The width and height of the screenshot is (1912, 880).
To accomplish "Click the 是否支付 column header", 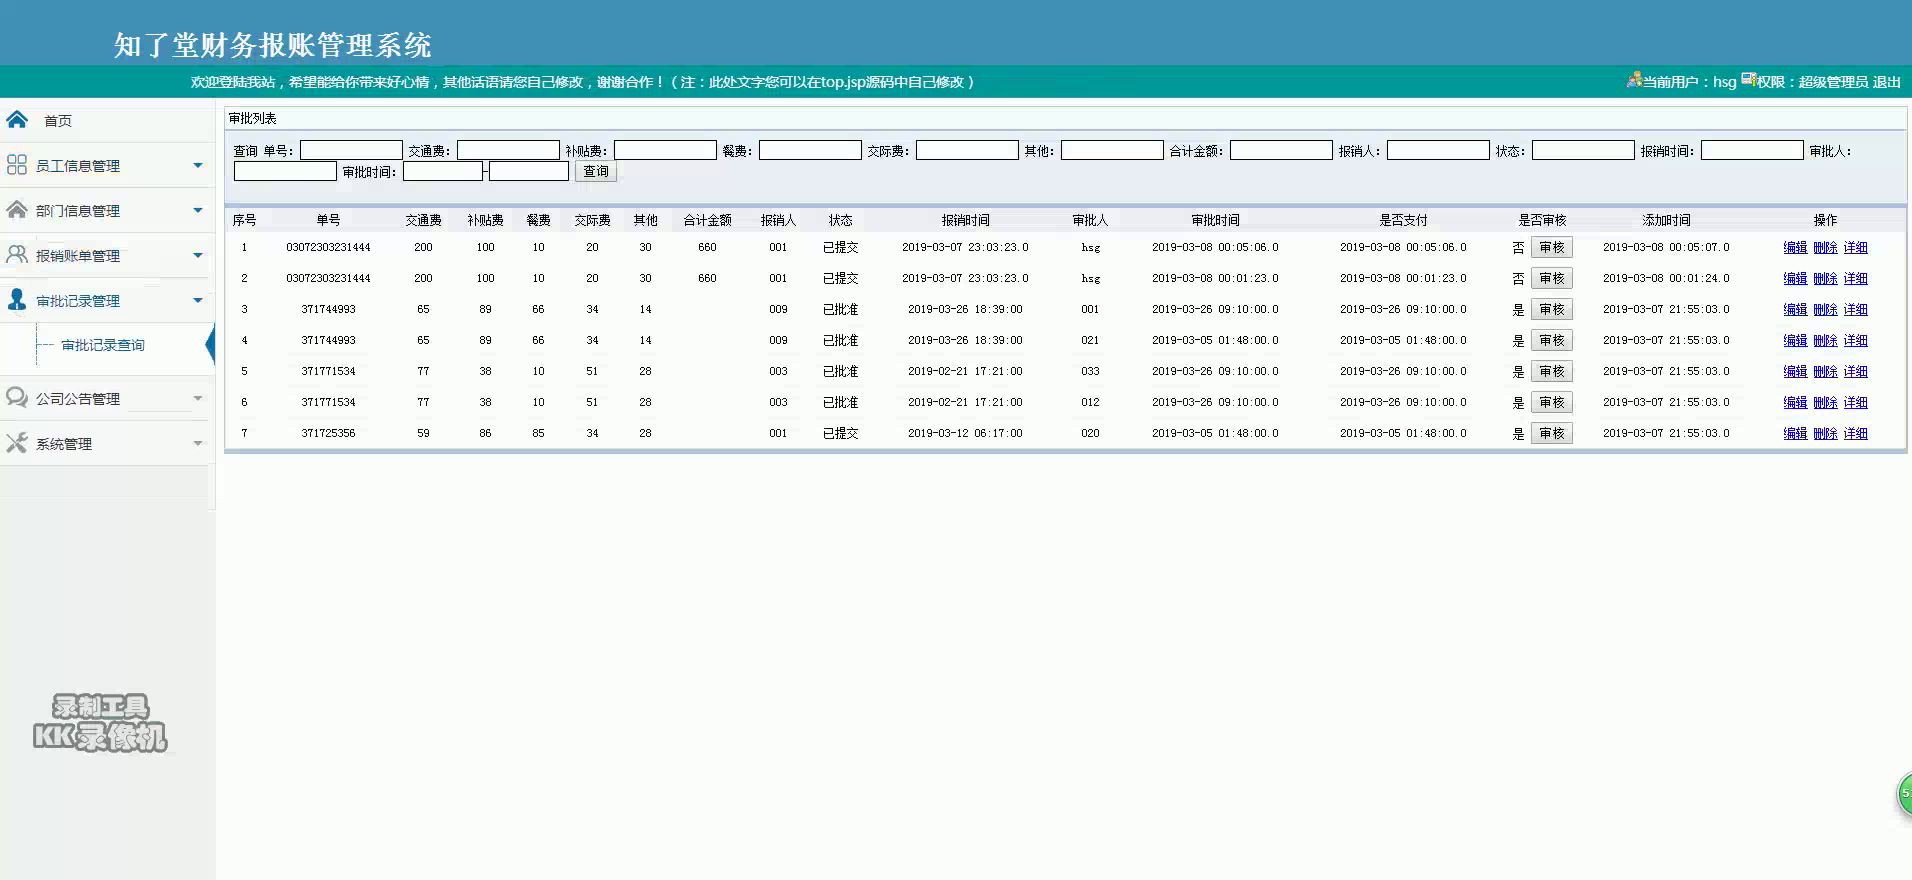I will click(x=1403, y=220).
